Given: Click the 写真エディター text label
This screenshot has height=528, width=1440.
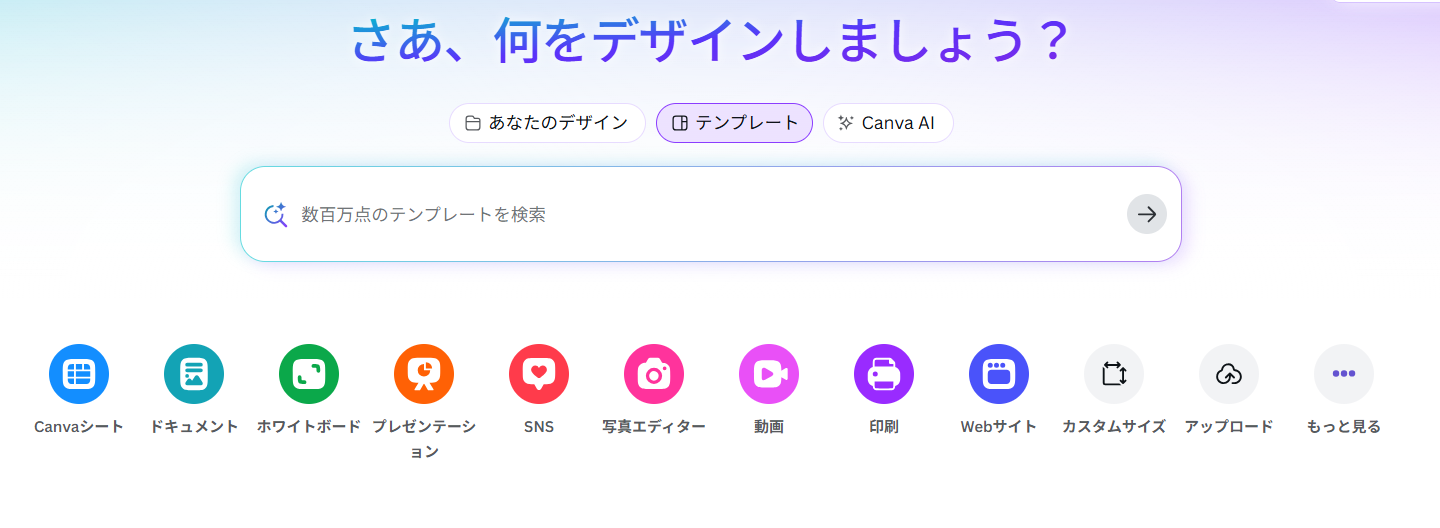Looking at the screenshot, I should pyautogui.click(x=654, y=427).
